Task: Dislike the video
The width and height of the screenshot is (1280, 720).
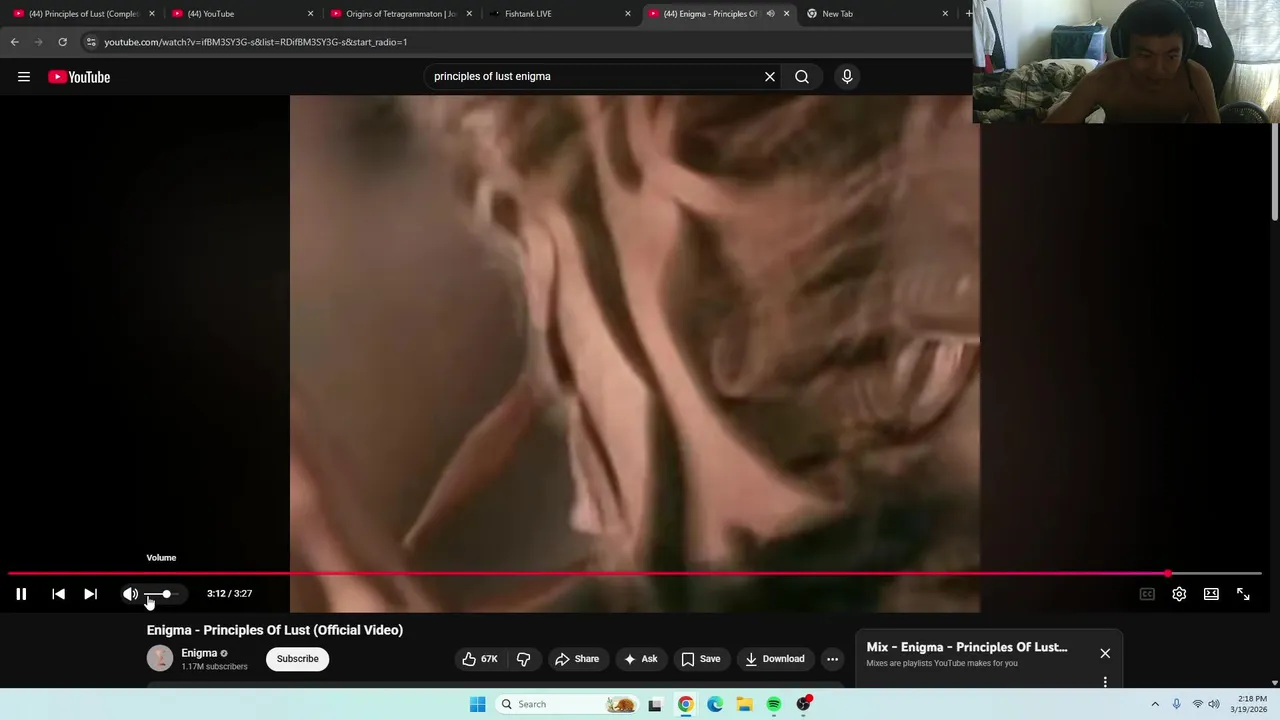Action: (x=523, y=659)
